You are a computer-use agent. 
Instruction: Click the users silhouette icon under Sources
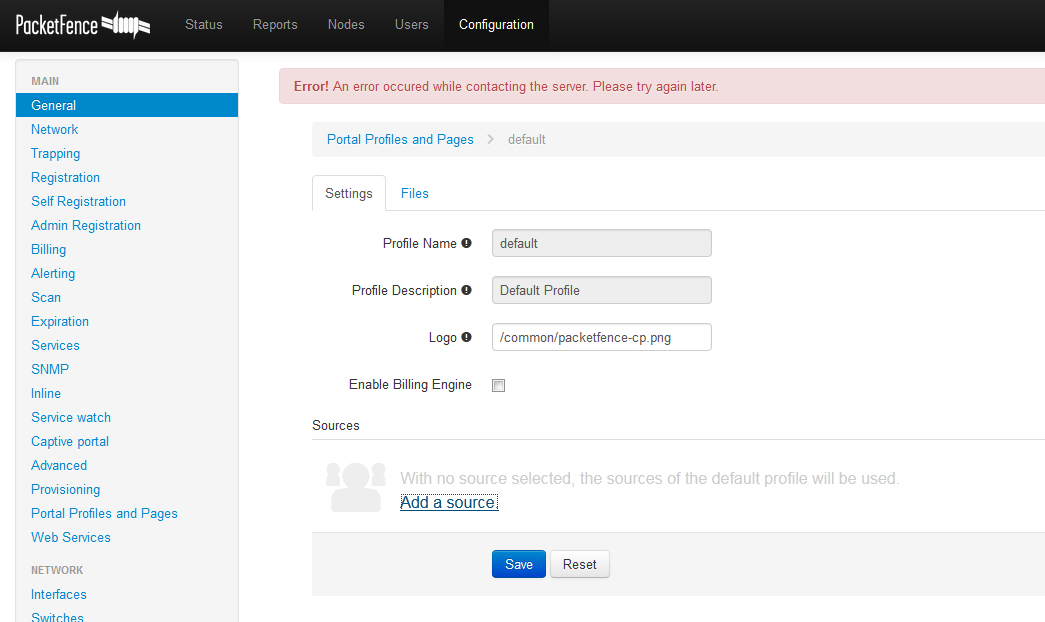click(355, 487)
